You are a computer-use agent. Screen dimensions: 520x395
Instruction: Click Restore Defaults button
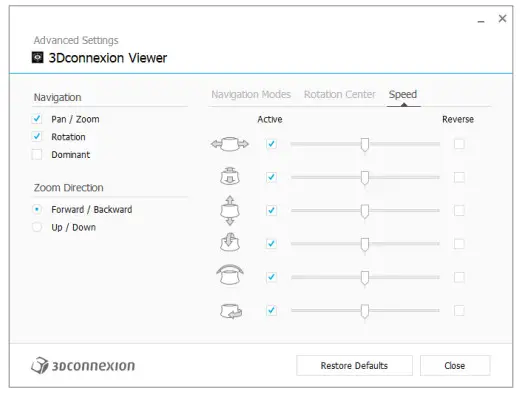(354, 365)
